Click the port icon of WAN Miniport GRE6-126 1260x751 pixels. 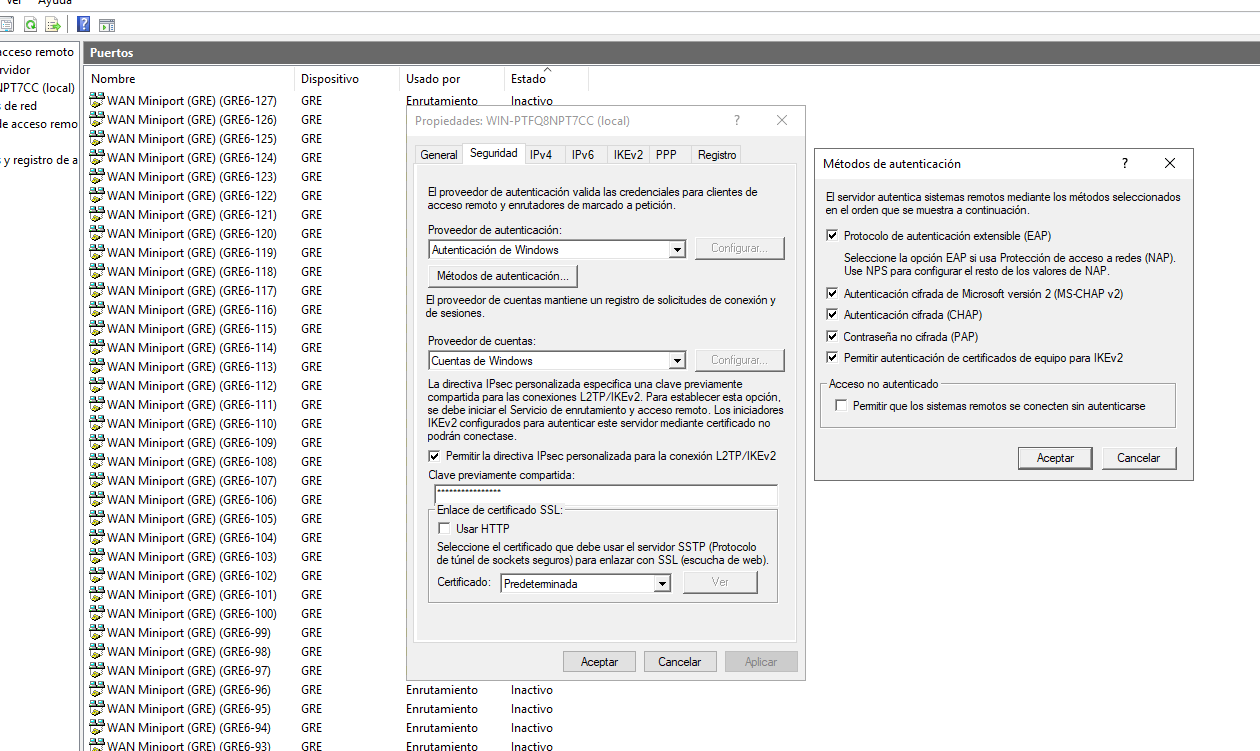[x=97, y=120]
